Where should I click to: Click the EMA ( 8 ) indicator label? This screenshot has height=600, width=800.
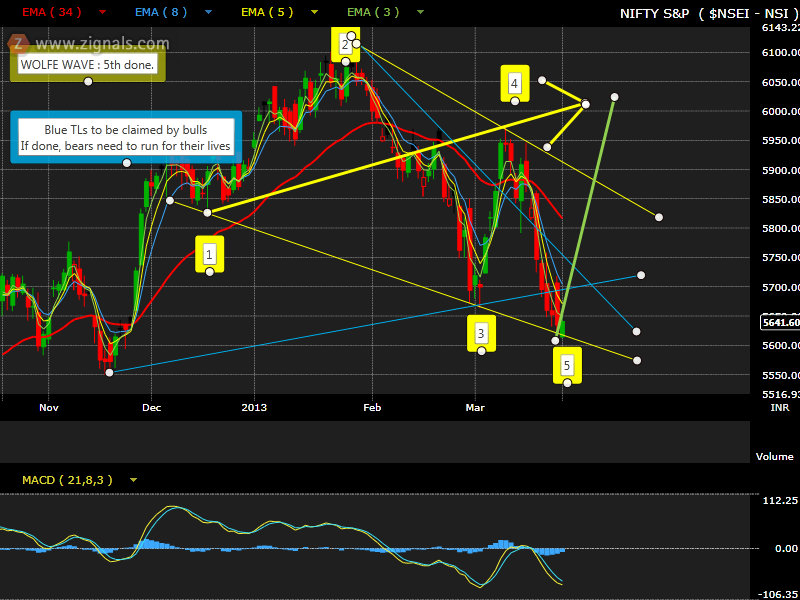coord(161,12)
